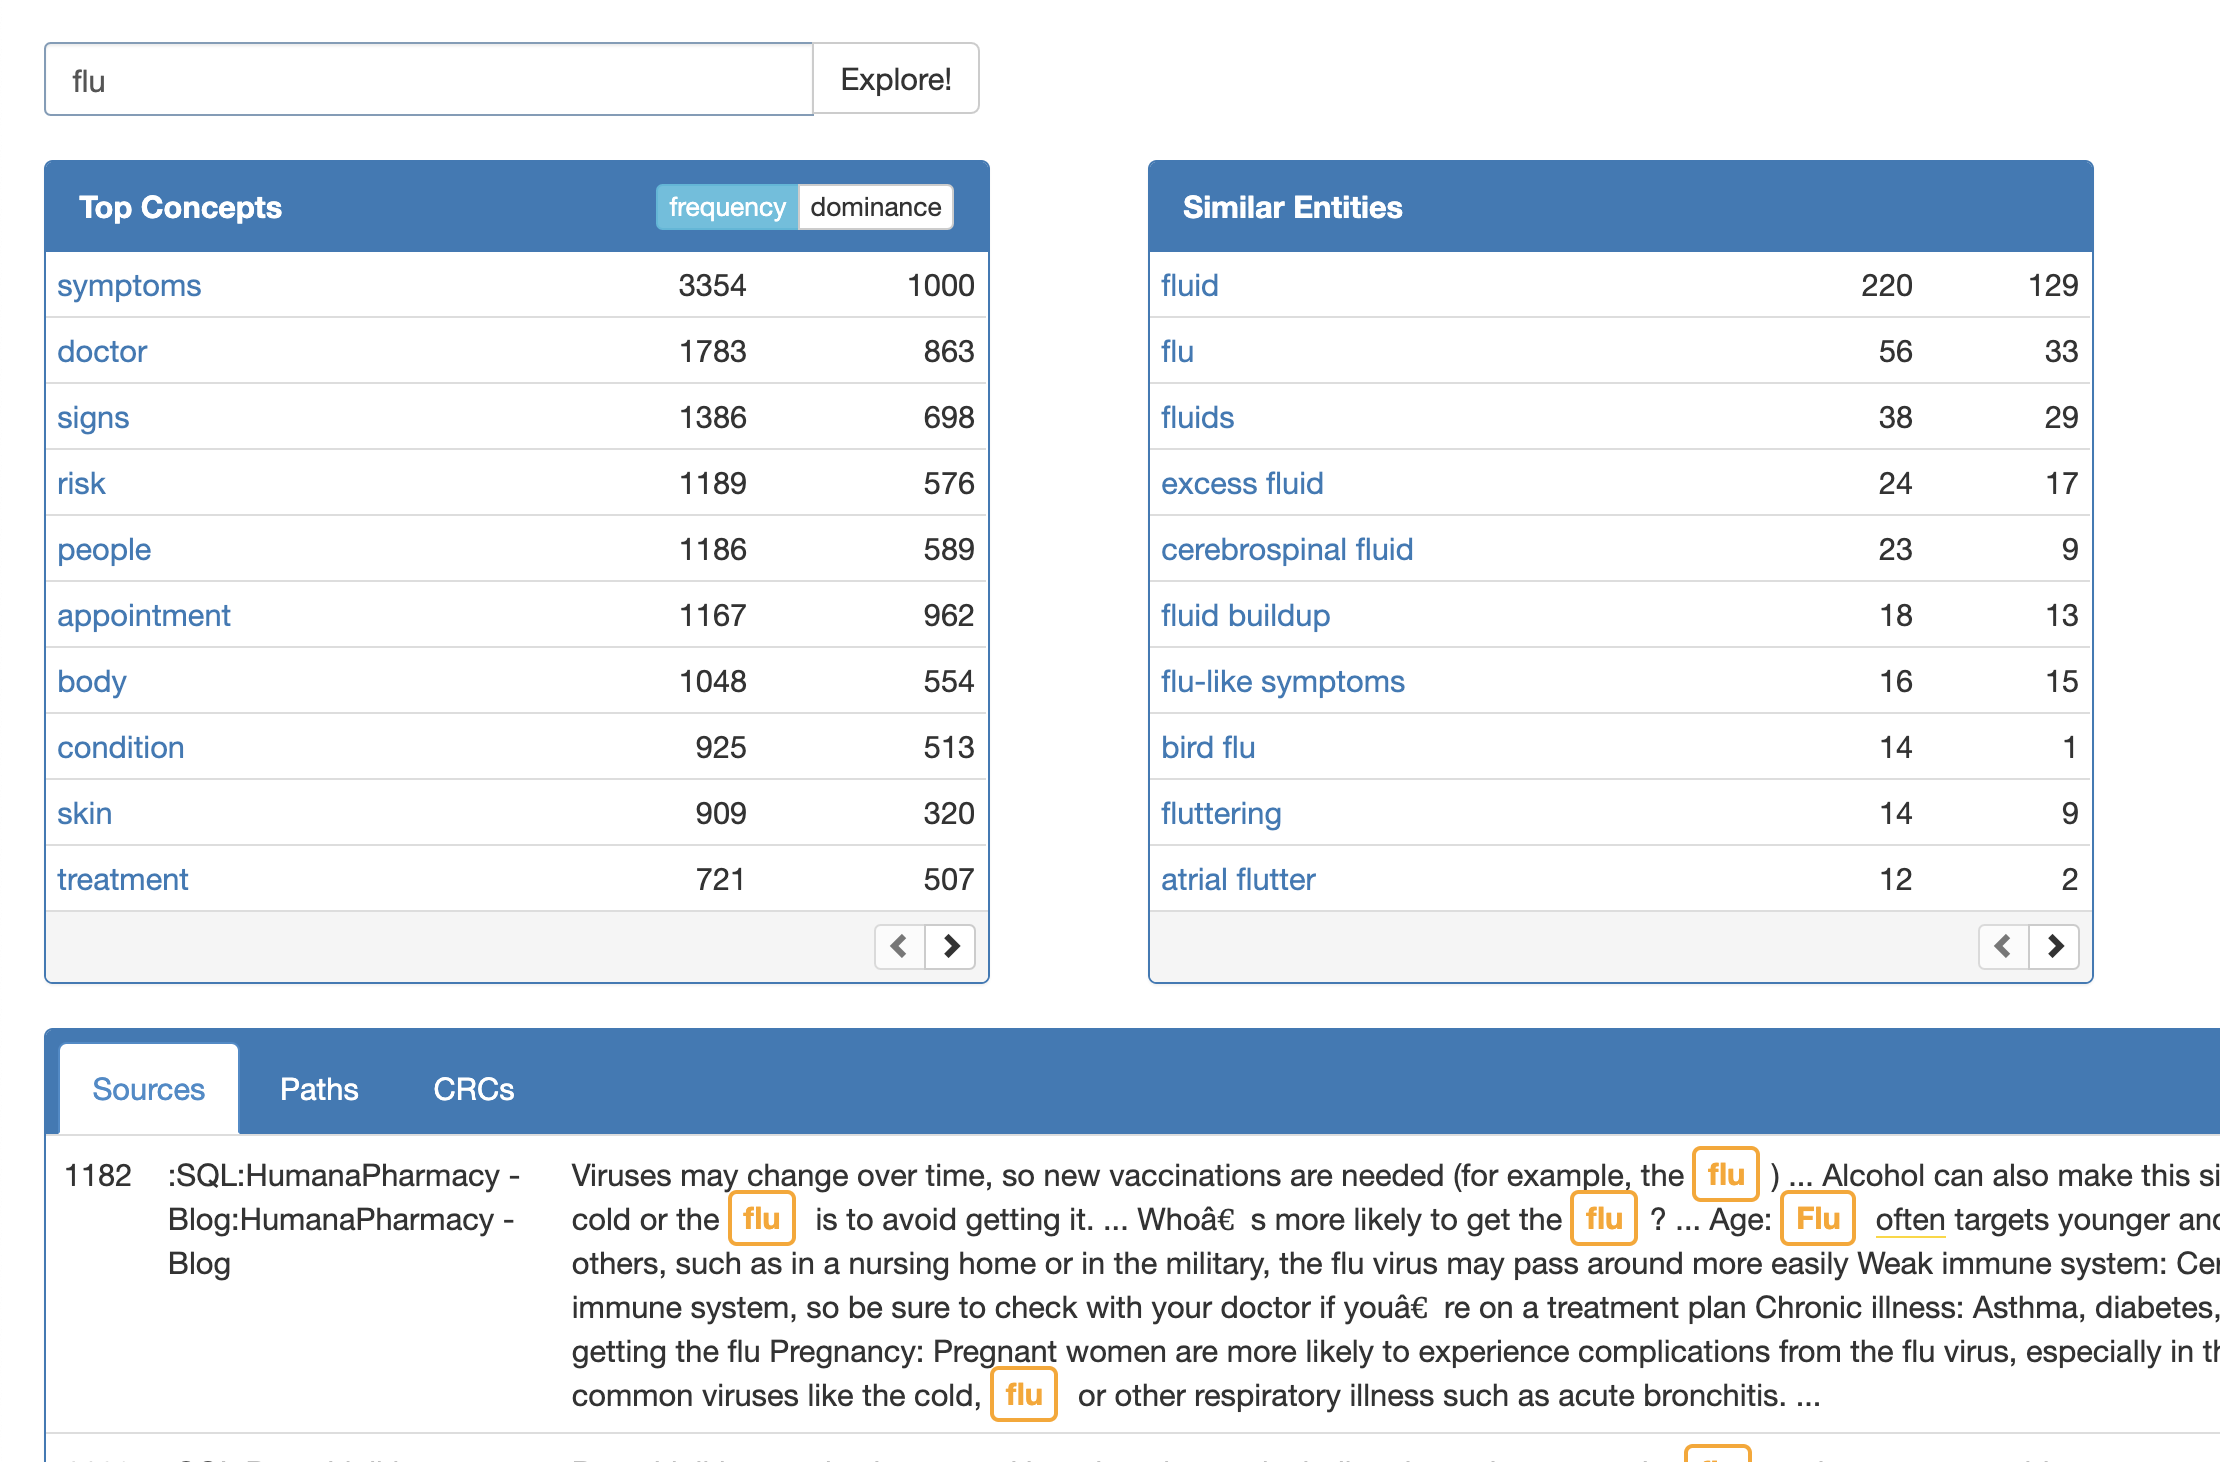Go to previous page of Top Concepts
The image size is (2220, 1462).
point(899,946)
